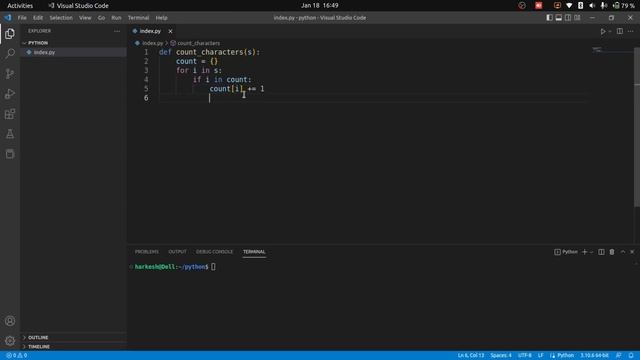The height and width of the screenshot is (360, 640).
Task: Open Explorer Views and More Actions ellipsis
Action: pyautogui.click(x=117, y=31)
